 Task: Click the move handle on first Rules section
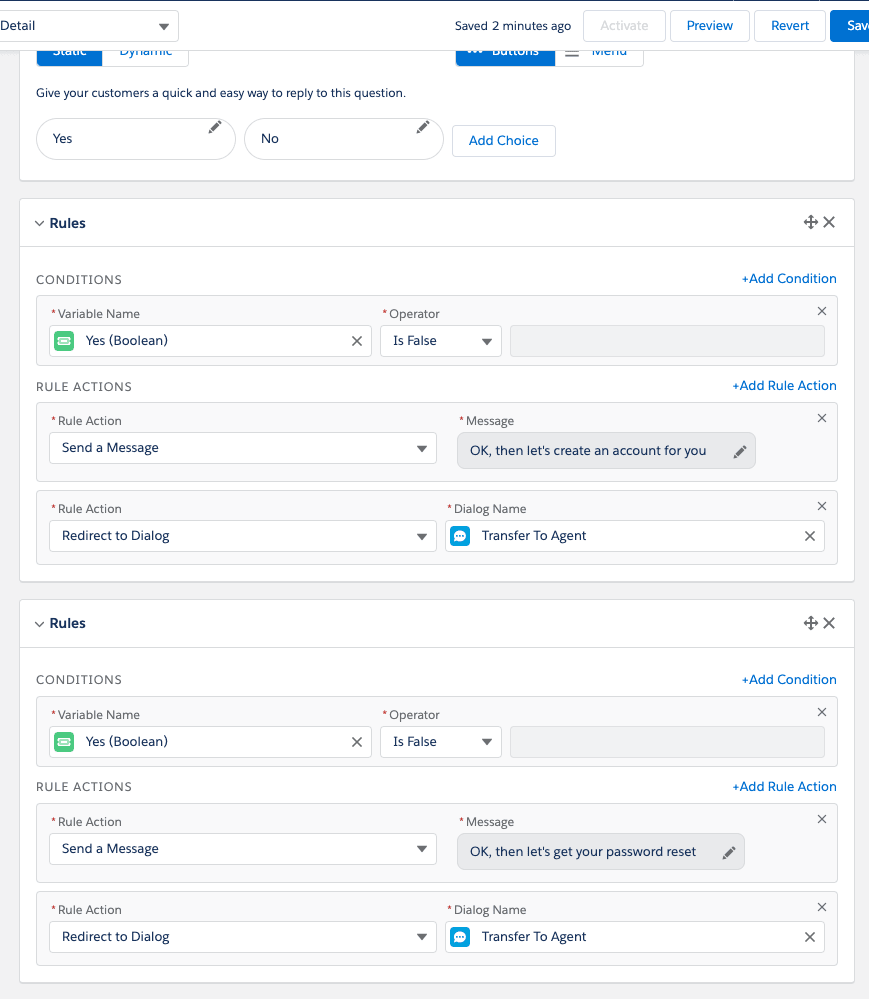[810, 222]
